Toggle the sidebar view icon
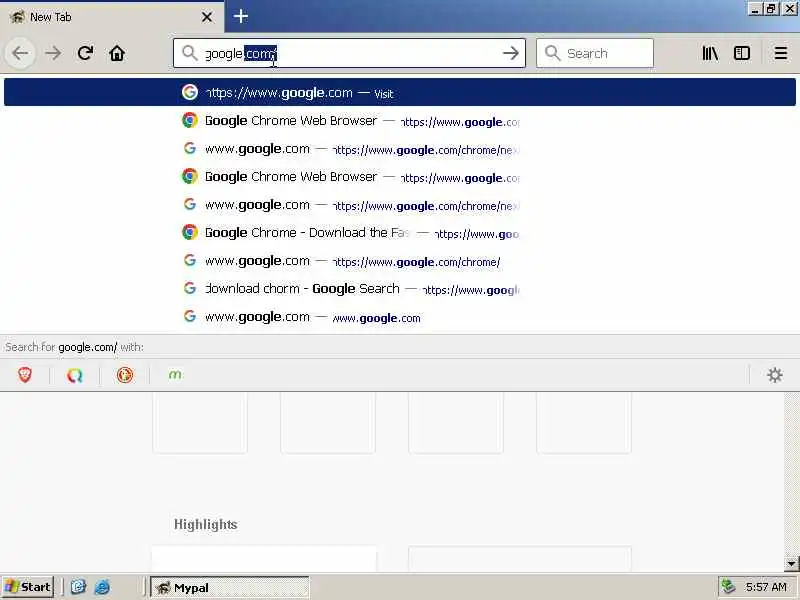Viewport: 800px width, 600px height. [x=742, y=53]
